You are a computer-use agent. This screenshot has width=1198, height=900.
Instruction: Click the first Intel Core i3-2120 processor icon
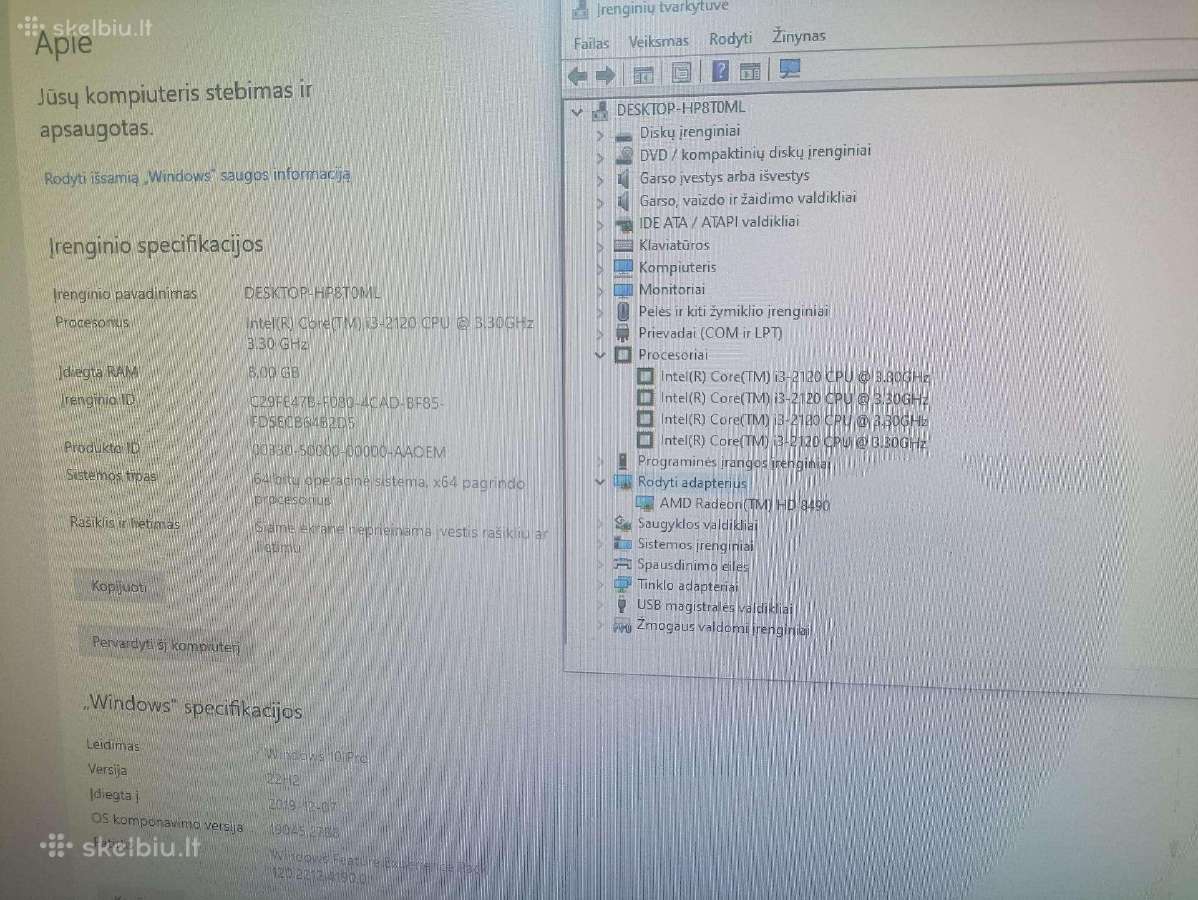646,377
